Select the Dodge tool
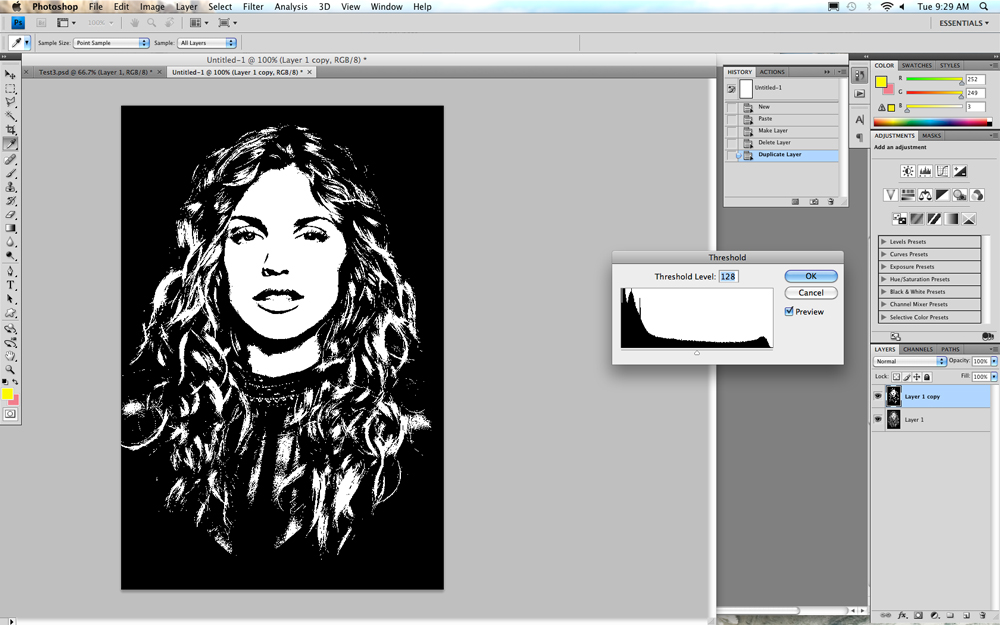The image size is (1000, 625). (x=10, y=256)
